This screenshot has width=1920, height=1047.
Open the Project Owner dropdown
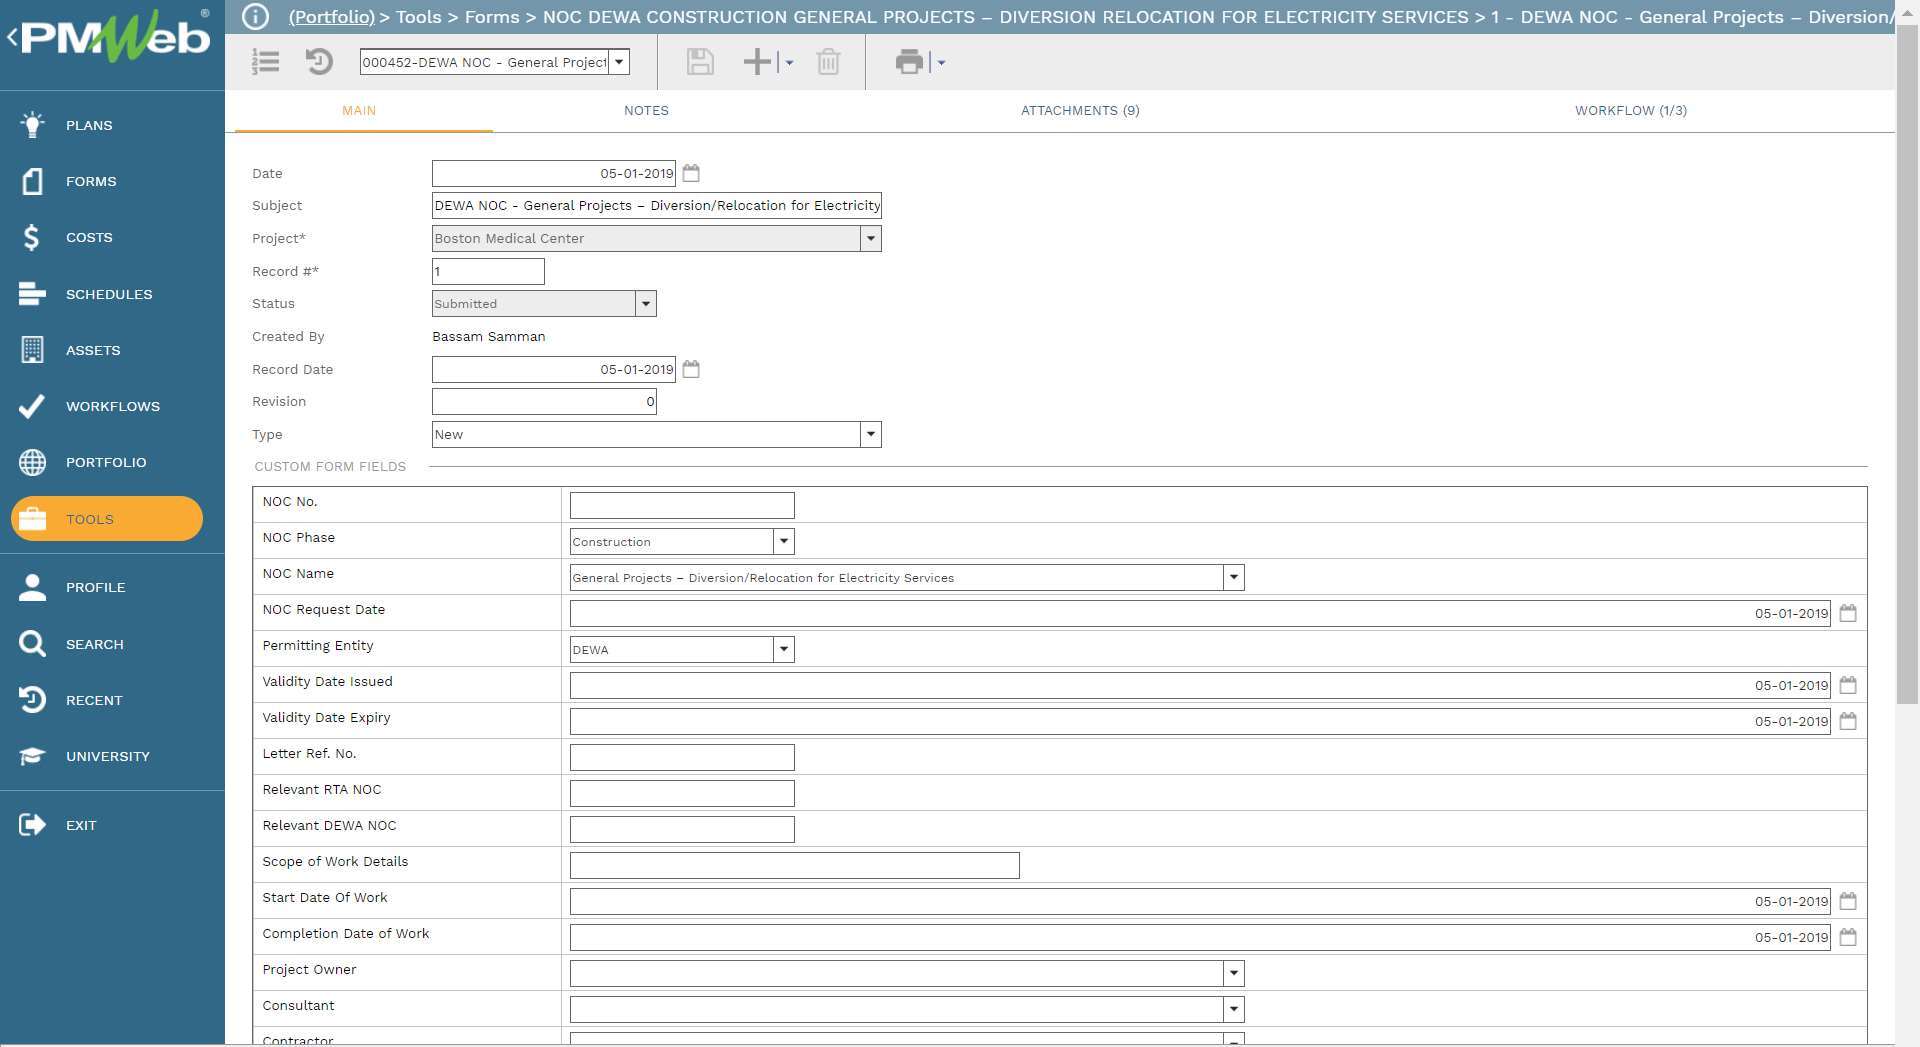(x=1234, y=973)
